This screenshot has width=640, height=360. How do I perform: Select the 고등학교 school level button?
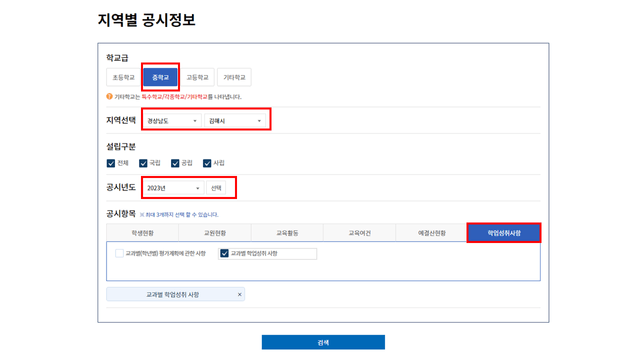coord(197,77)
